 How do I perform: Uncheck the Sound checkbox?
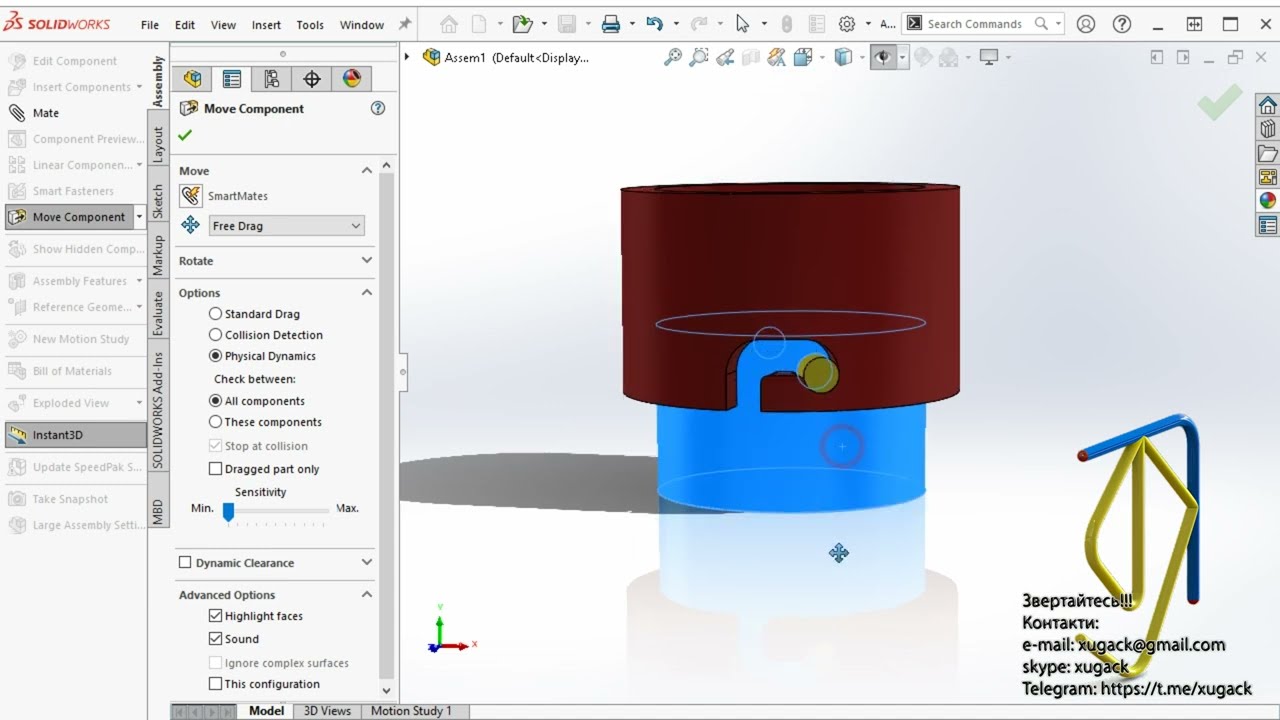pos(215,639)
